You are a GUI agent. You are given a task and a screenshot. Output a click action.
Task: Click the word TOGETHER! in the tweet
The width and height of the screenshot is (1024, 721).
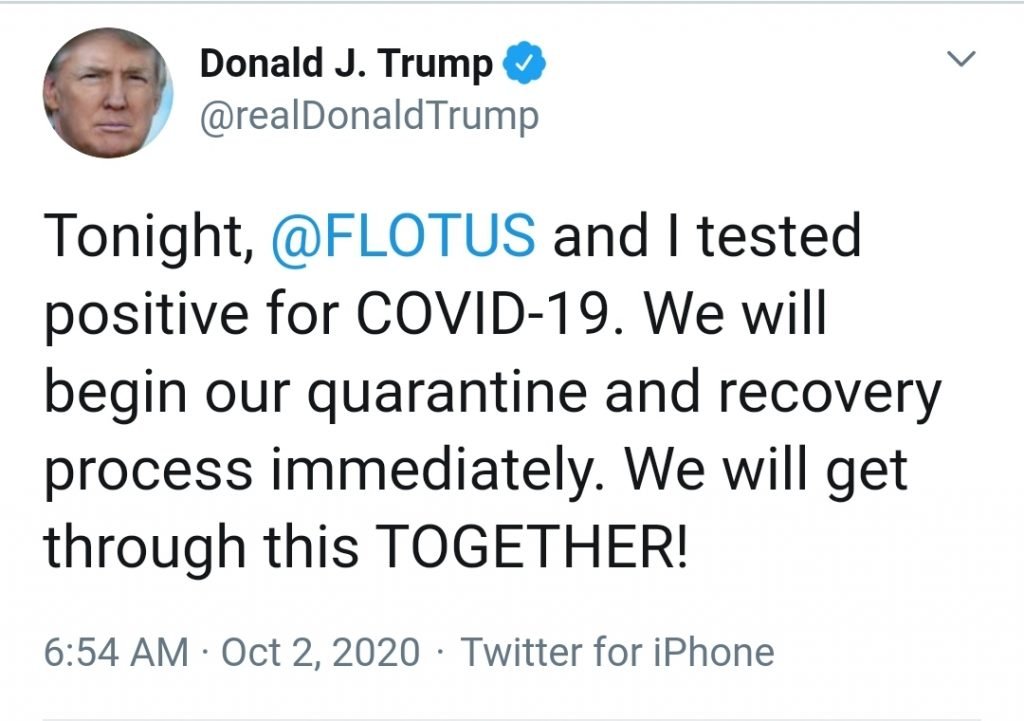pos(535,546)
